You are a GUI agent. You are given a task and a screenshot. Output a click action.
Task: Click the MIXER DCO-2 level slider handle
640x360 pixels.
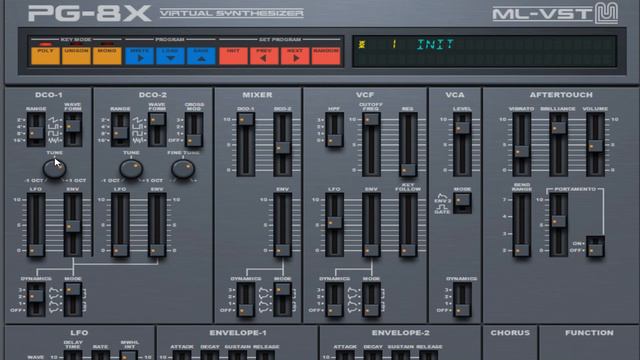(282, 147)
